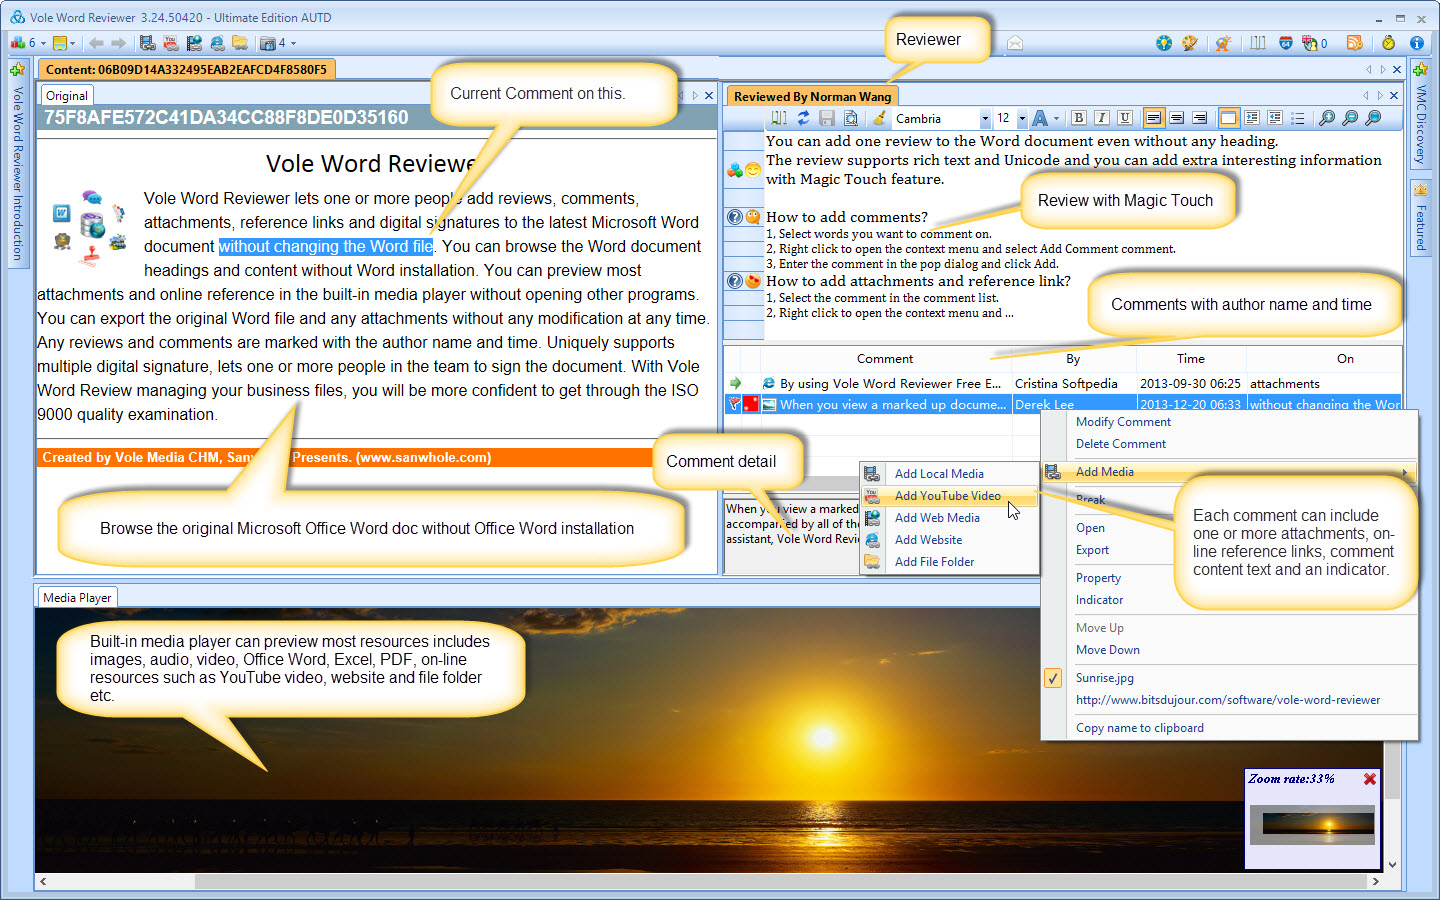This screenshot has width=1440, height=900.
Task: Toggle Bold formatting button
Action: pyautogui.click(x=1078, y=118)
